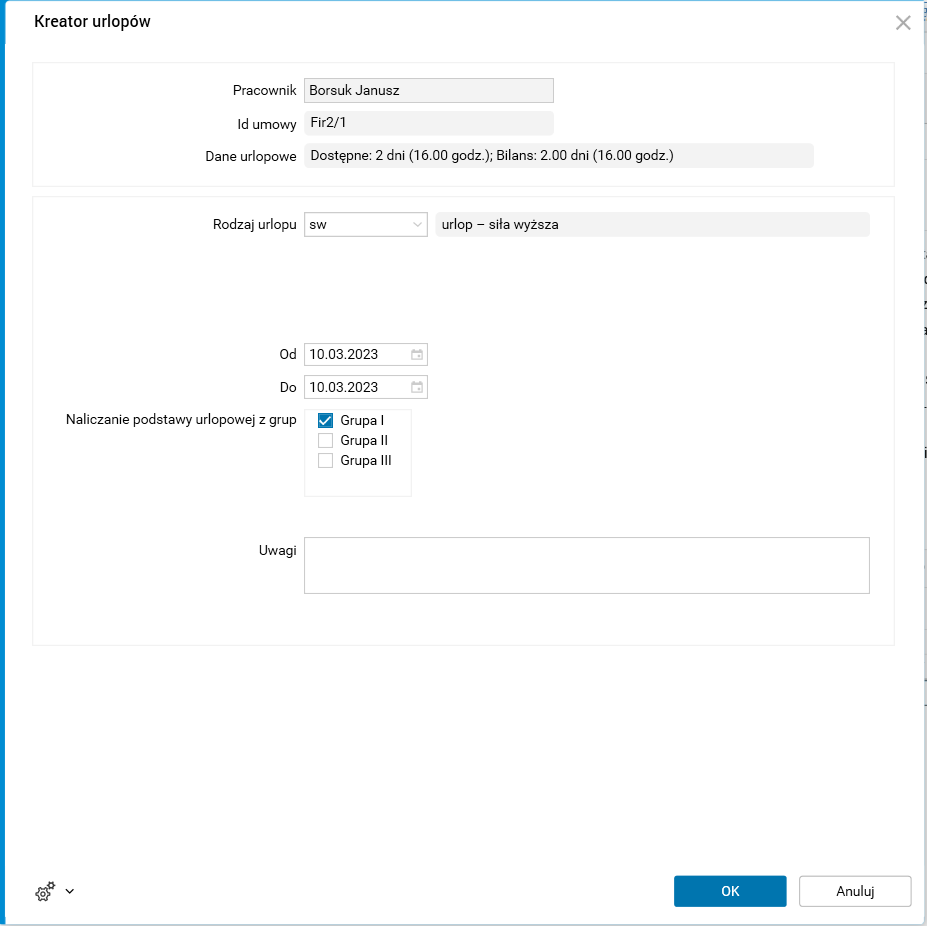Click the 'urlop – siła wyższa' description field

point(650,225)
